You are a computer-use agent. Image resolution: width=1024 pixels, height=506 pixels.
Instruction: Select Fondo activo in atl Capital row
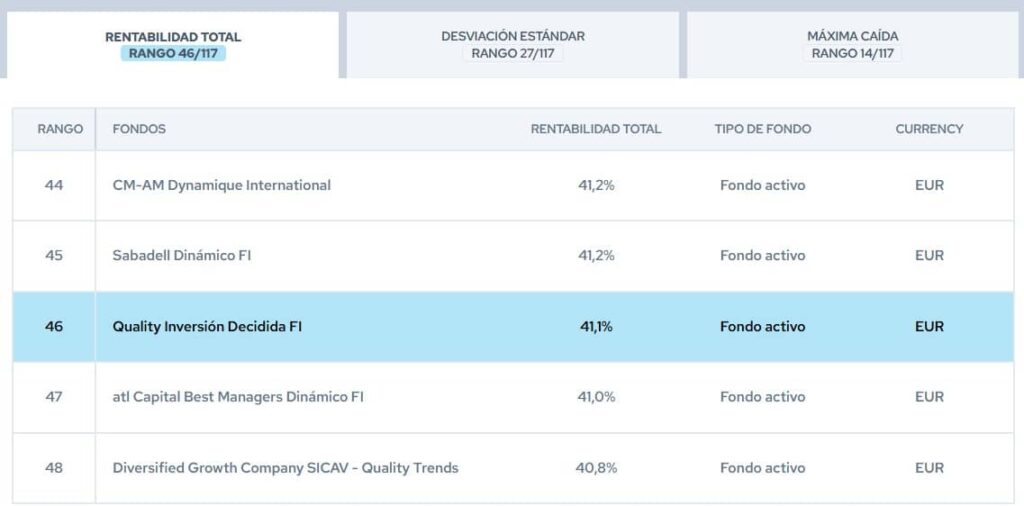click(763, 397)
